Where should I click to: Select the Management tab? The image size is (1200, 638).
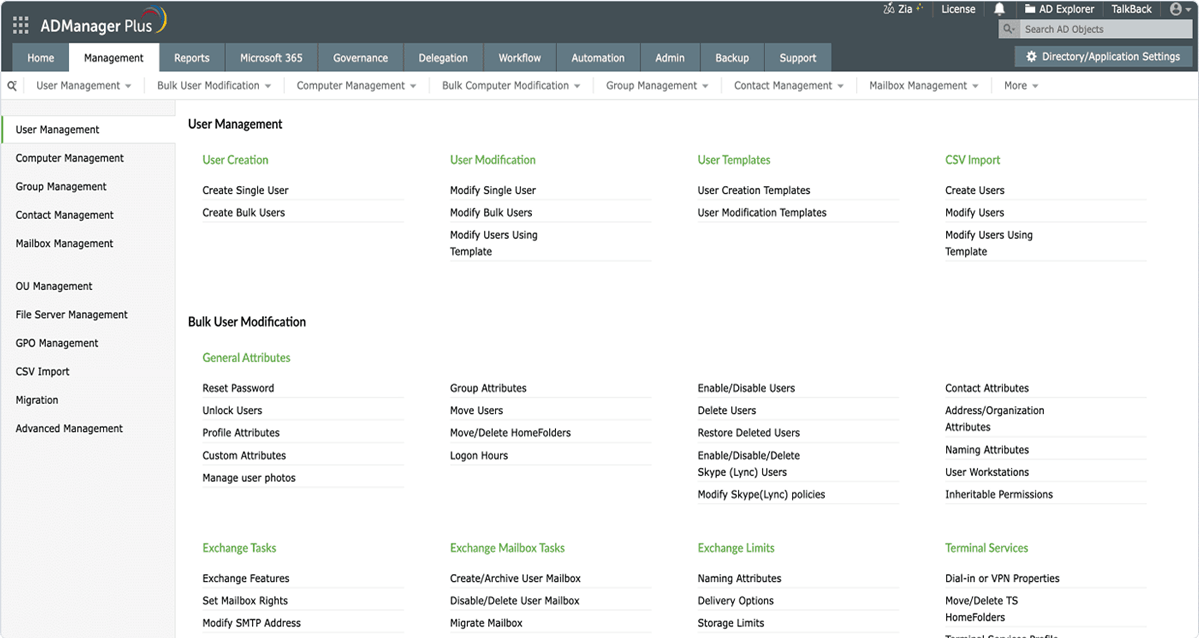pyautogui.click(x=114, y=58)
